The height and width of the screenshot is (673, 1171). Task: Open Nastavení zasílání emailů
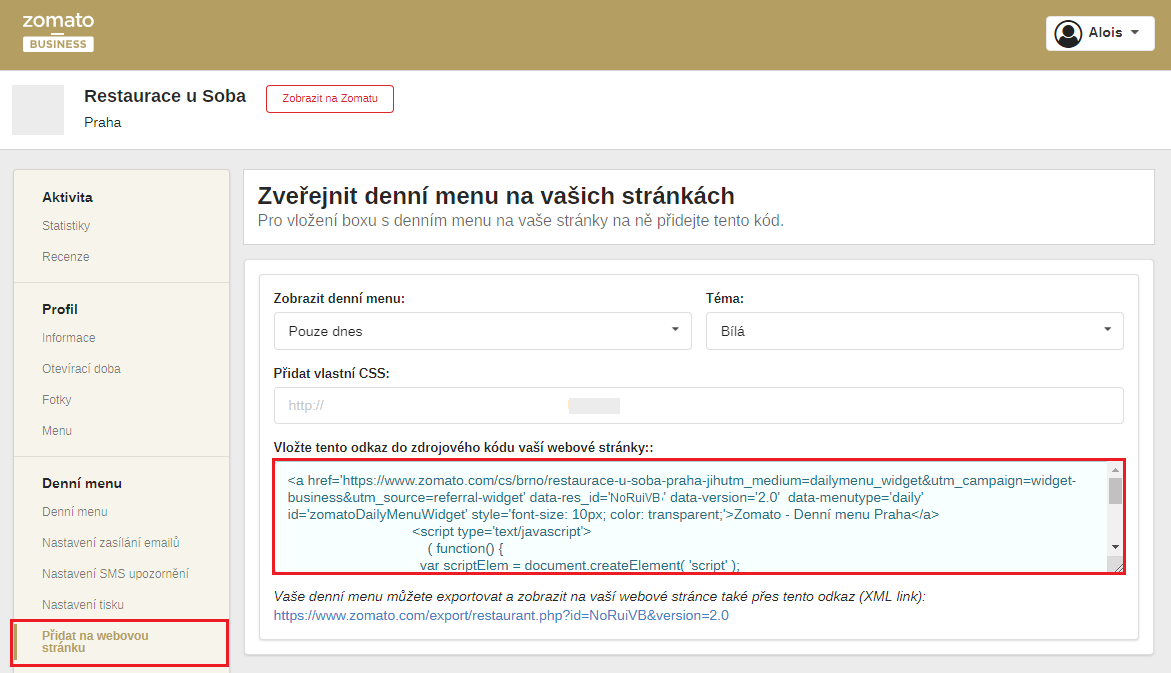(x=110, y=543)
